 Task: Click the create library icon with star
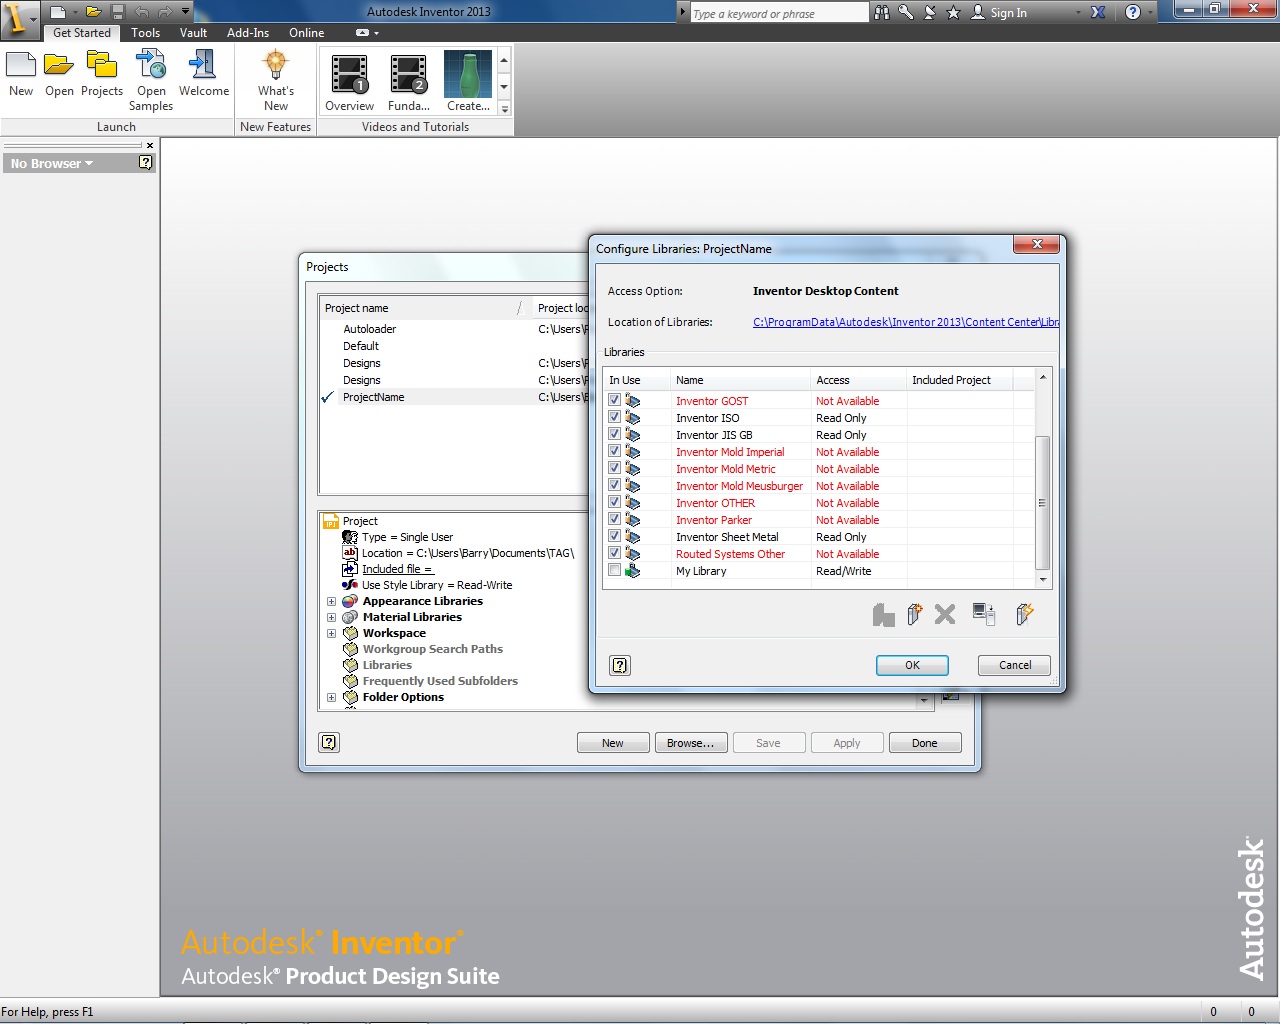914,614
